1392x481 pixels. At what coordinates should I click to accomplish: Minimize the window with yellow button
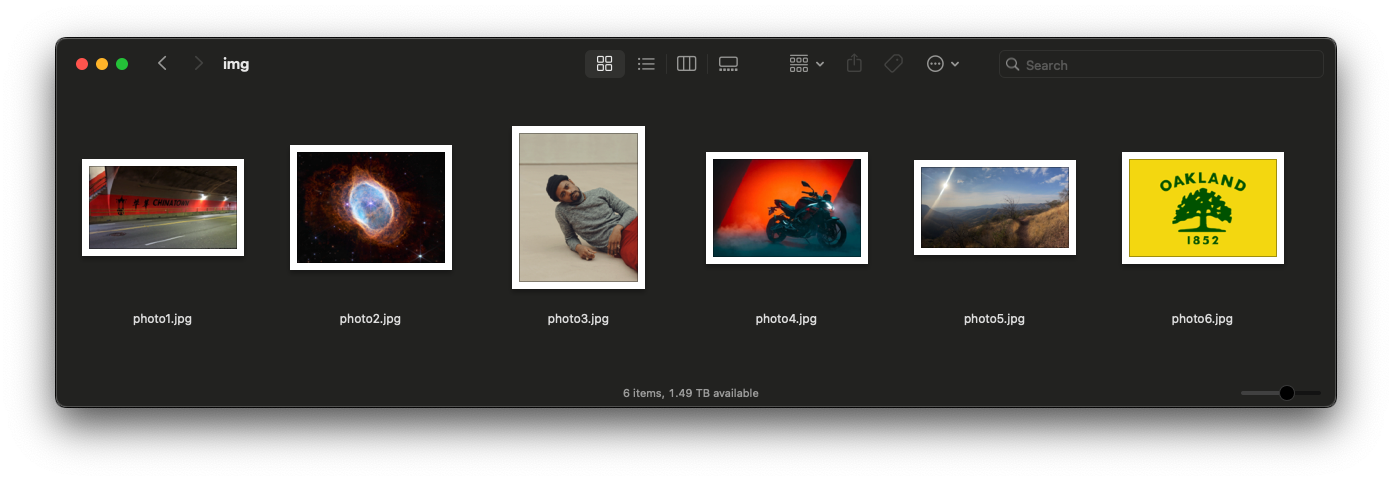click(102, 64)
